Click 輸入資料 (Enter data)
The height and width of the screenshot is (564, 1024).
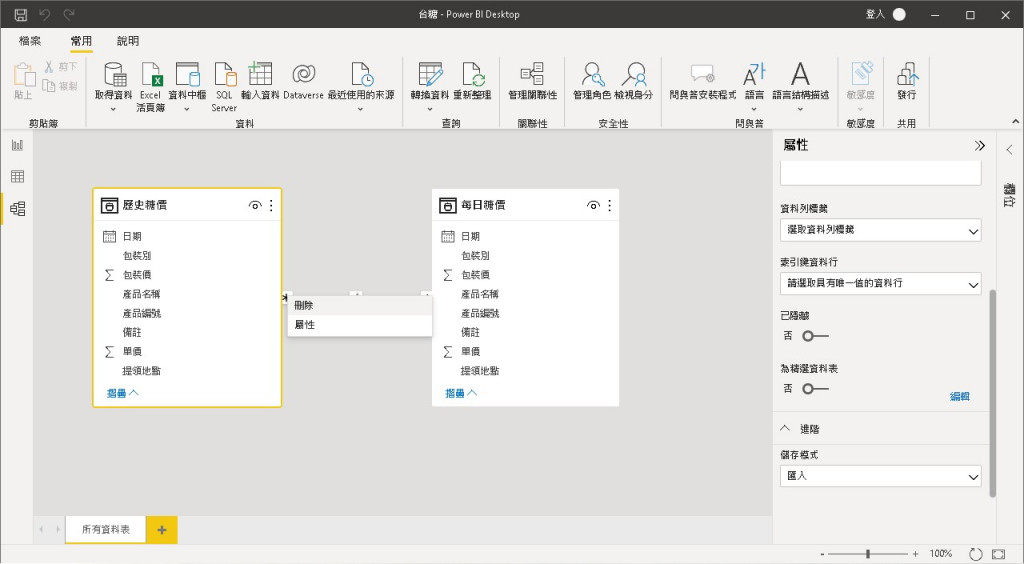260,82
